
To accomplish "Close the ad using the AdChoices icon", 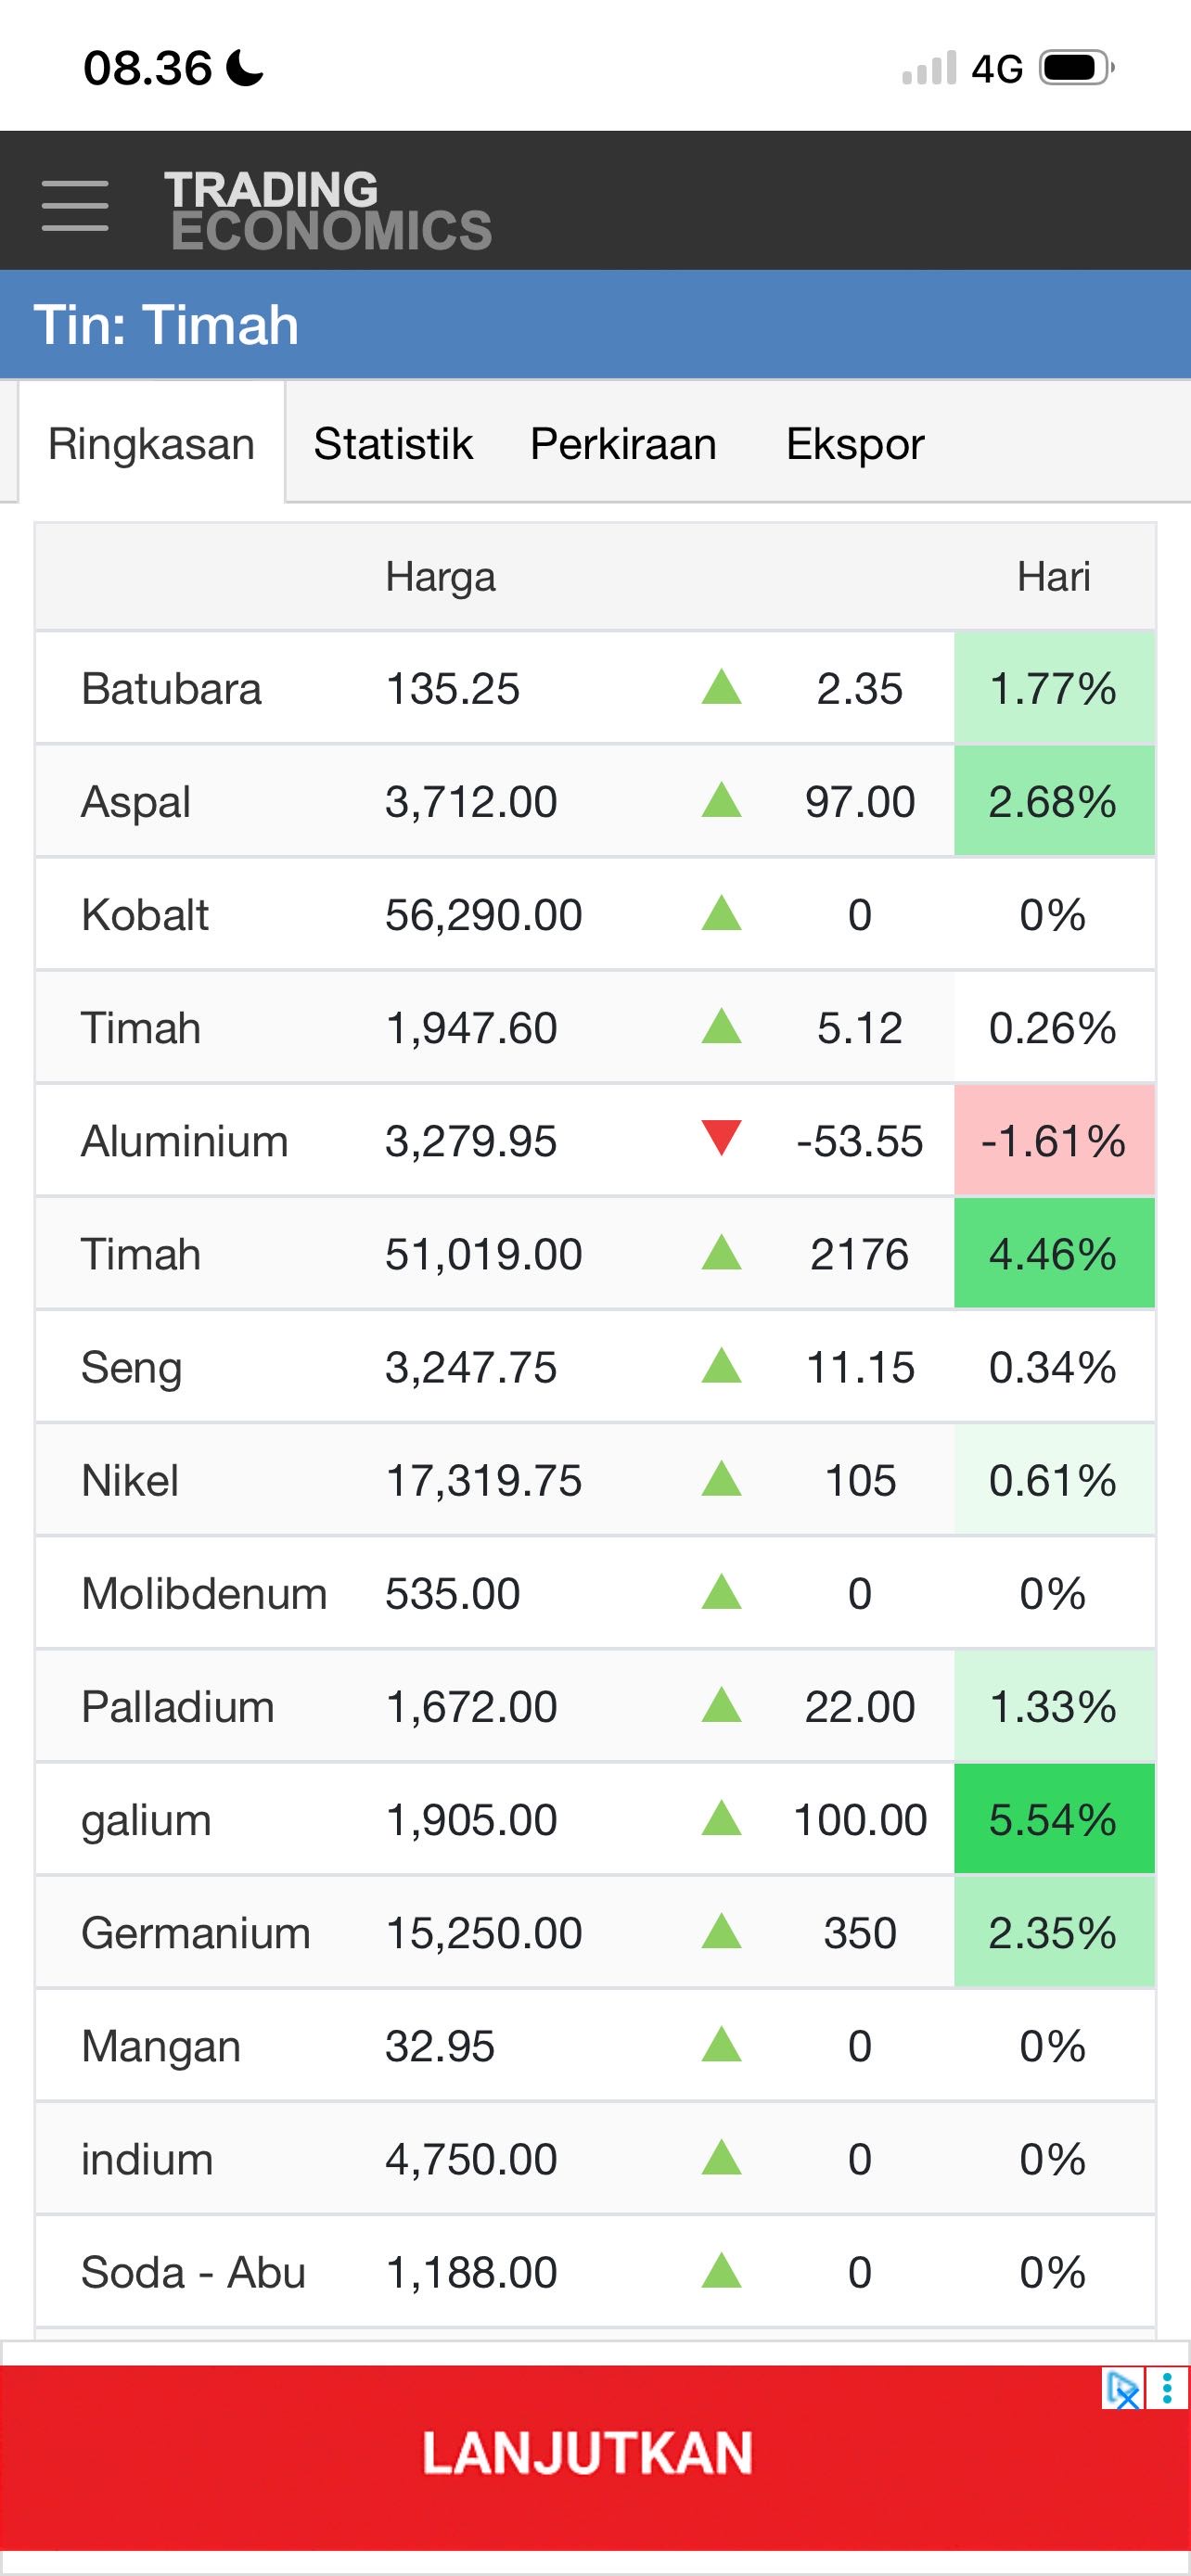I will coord(1122,2389).
